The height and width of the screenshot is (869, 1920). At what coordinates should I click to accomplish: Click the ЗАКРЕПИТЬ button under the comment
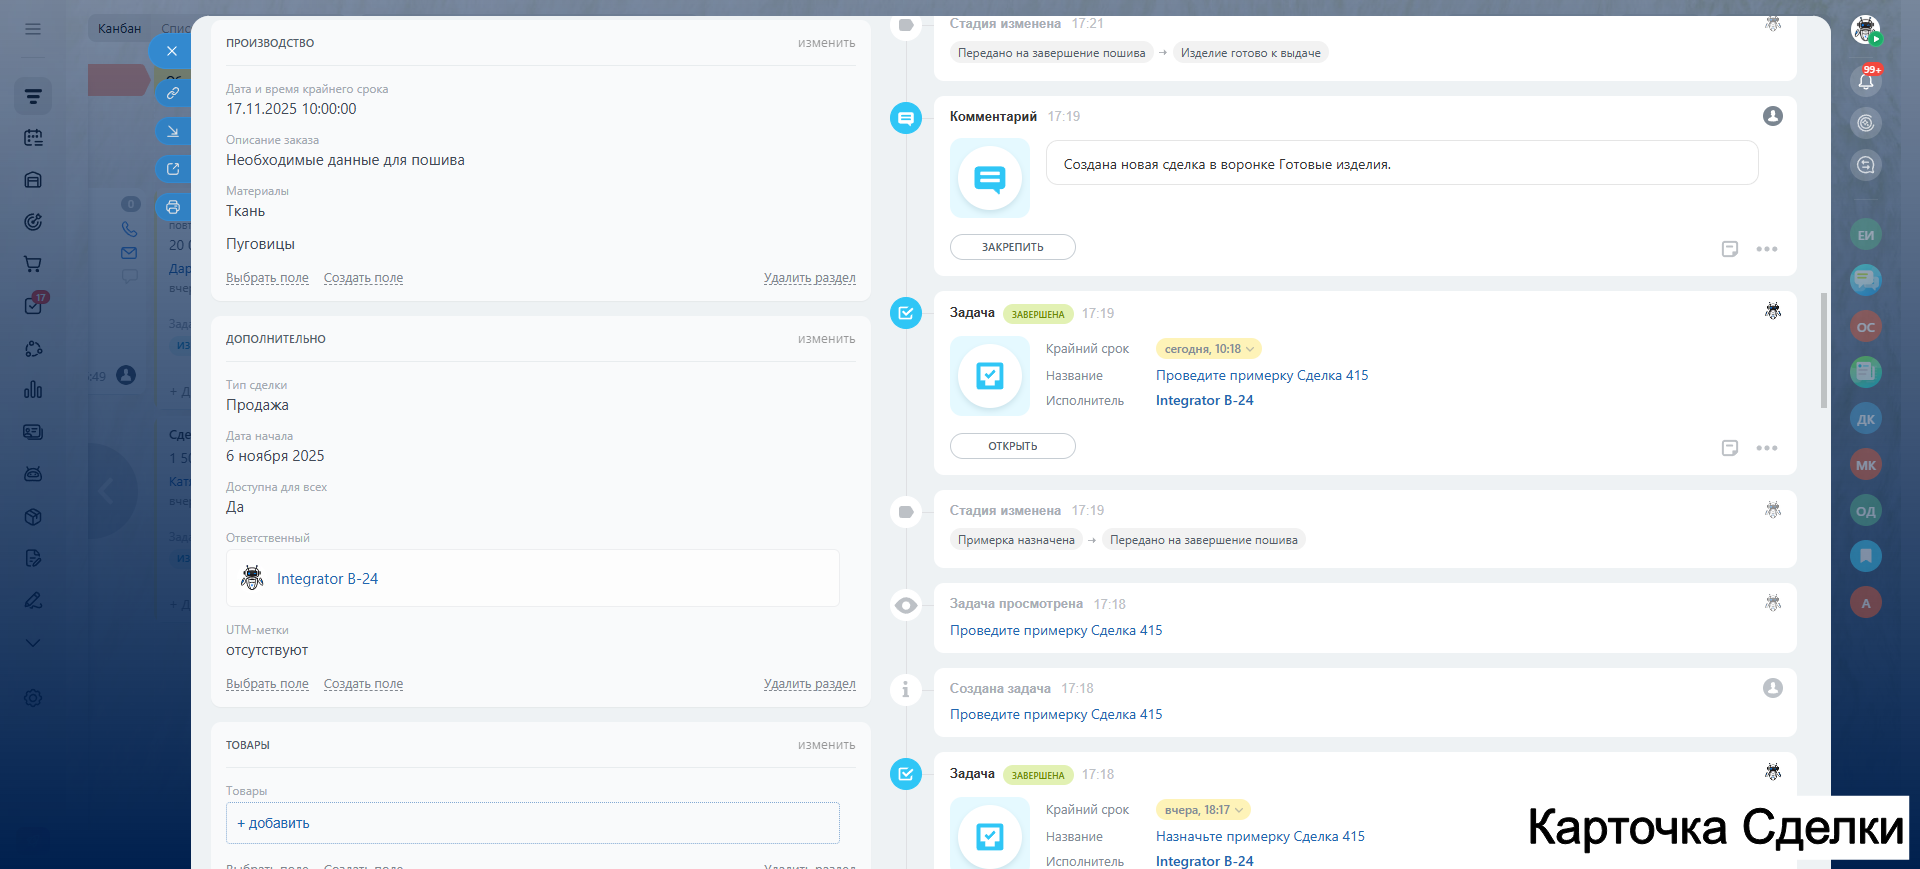click(x=1012, y=247)
